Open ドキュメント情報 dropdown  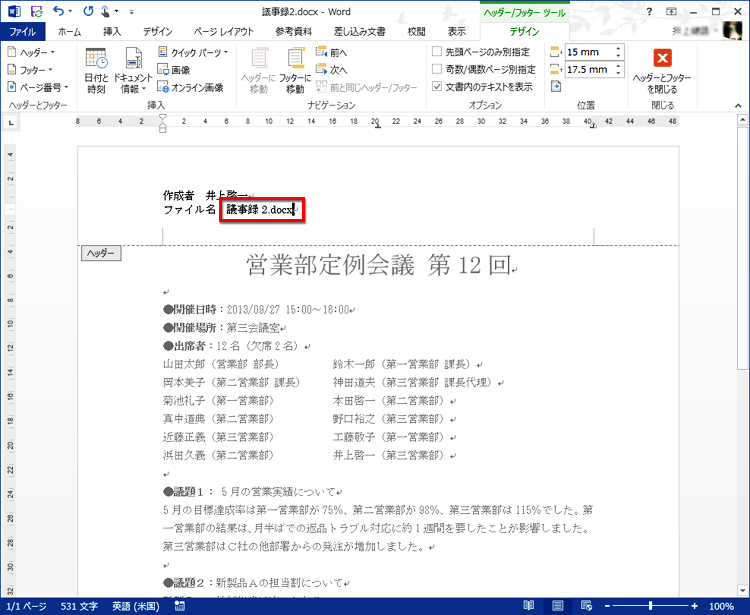tap(133, 70)
